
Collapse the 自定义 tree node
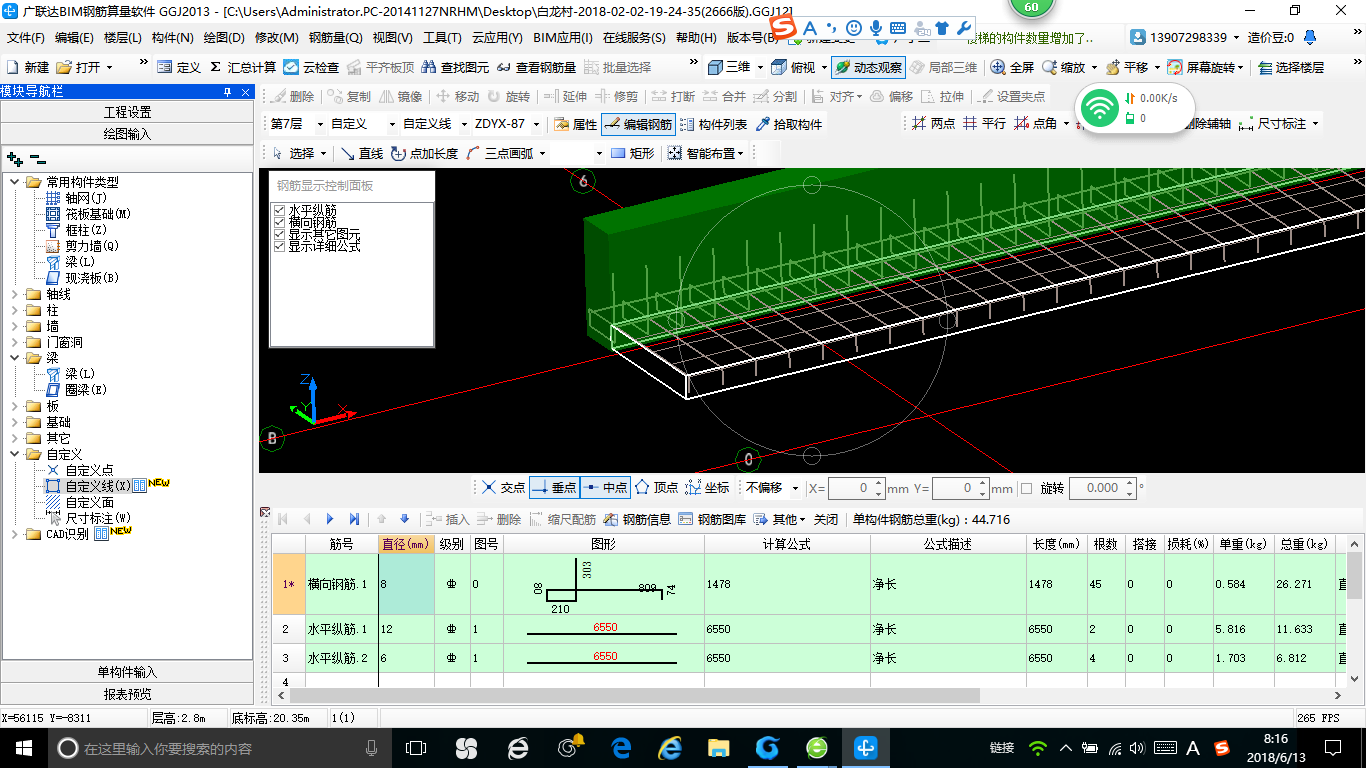(16, 455)
